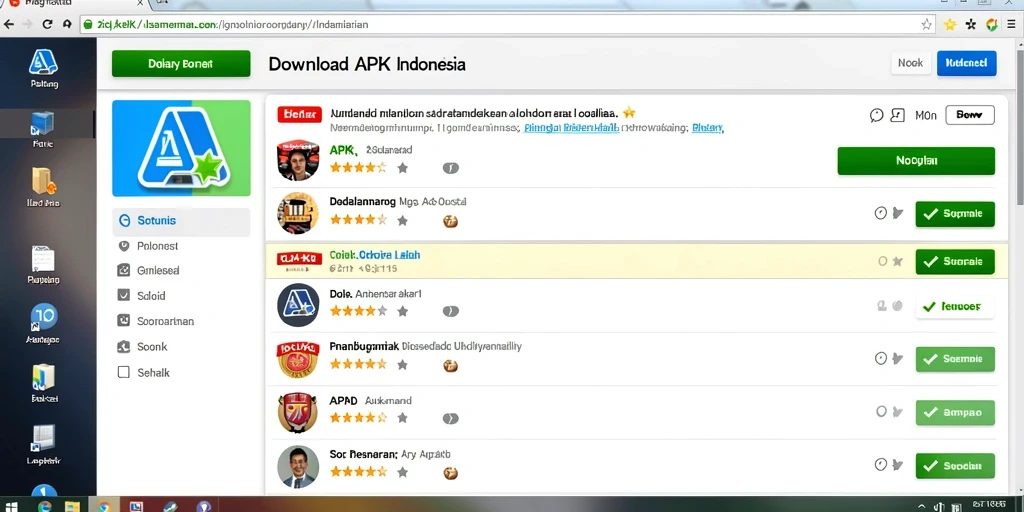Click star icon in highlighted yellow row
The width and height of the screenshot is (1024, 512).
click(898, 261)
